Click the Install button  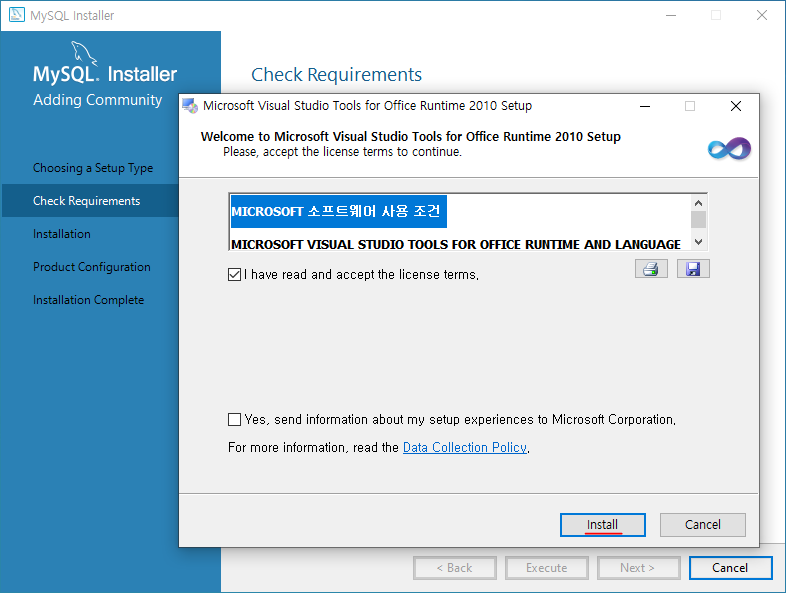click(603, 525)
